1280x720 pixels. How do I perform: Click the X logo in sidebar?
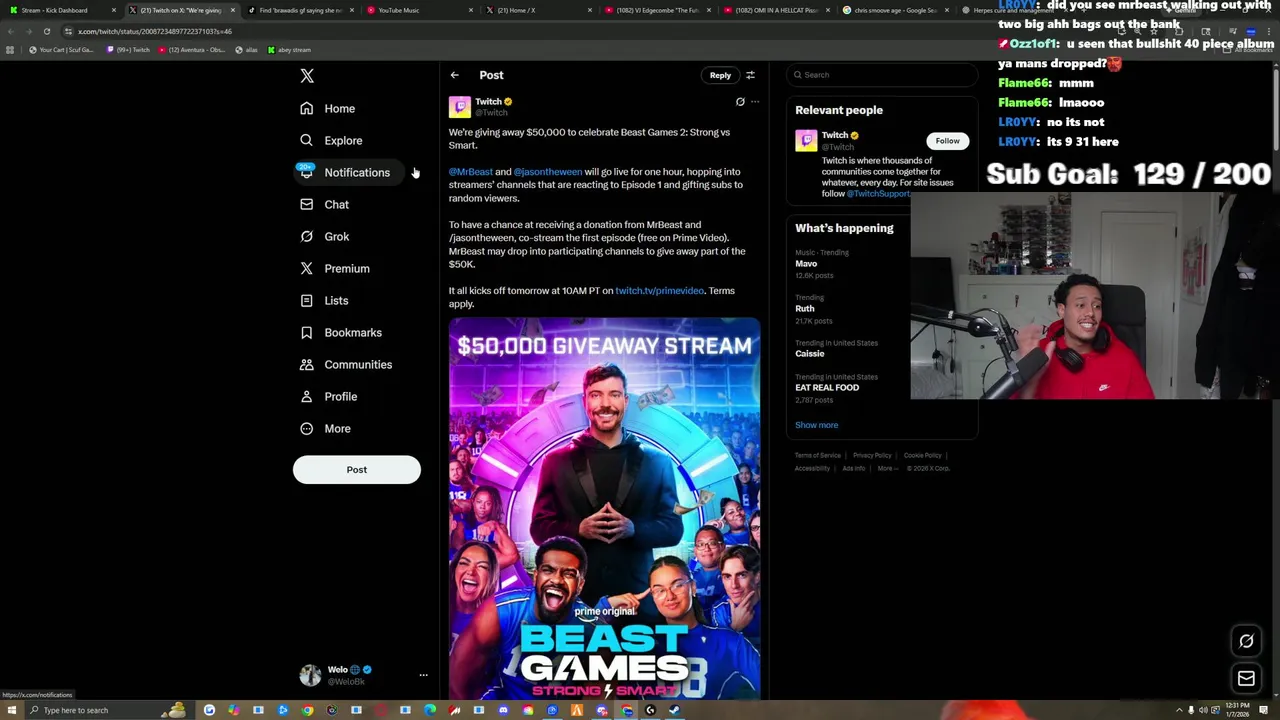tap(307, 76)
